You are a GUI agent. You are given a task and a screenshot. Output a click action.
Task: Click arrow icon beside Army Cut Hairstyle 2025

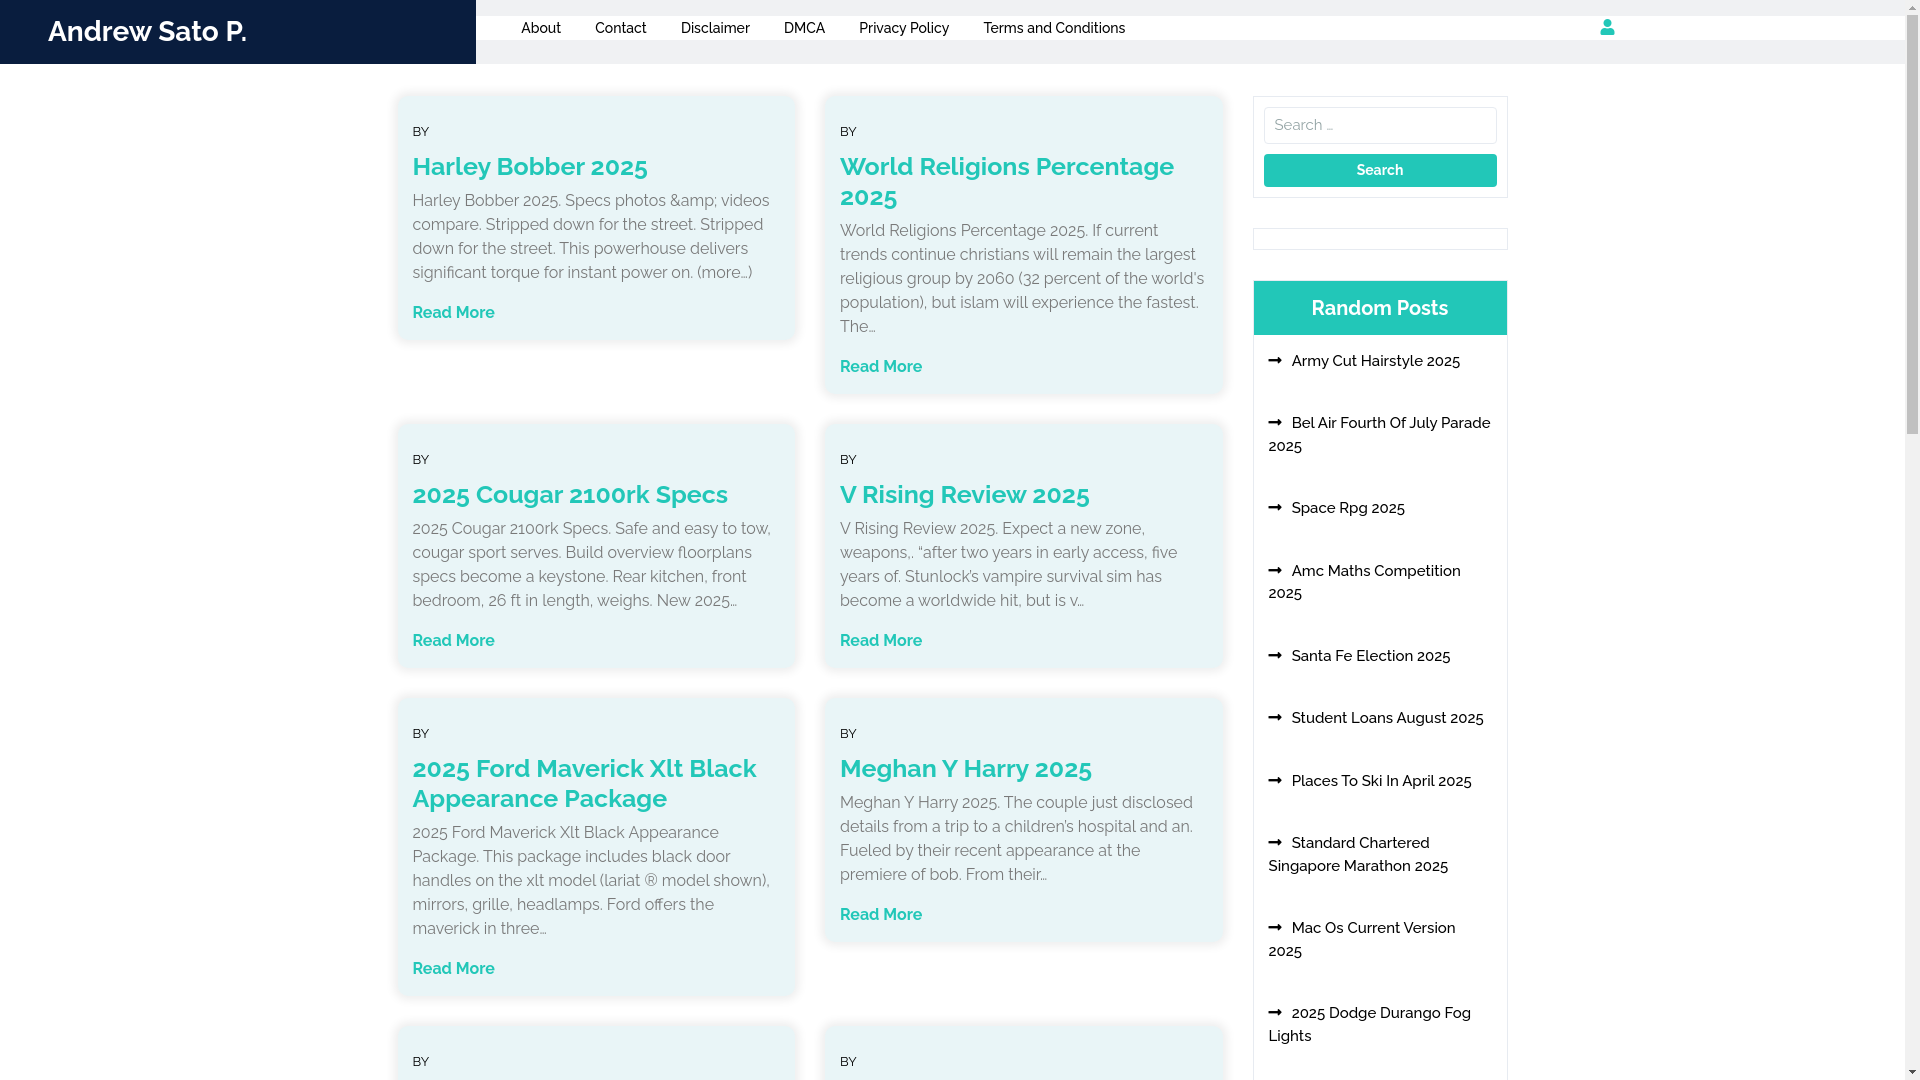[x=1275, y=360]
